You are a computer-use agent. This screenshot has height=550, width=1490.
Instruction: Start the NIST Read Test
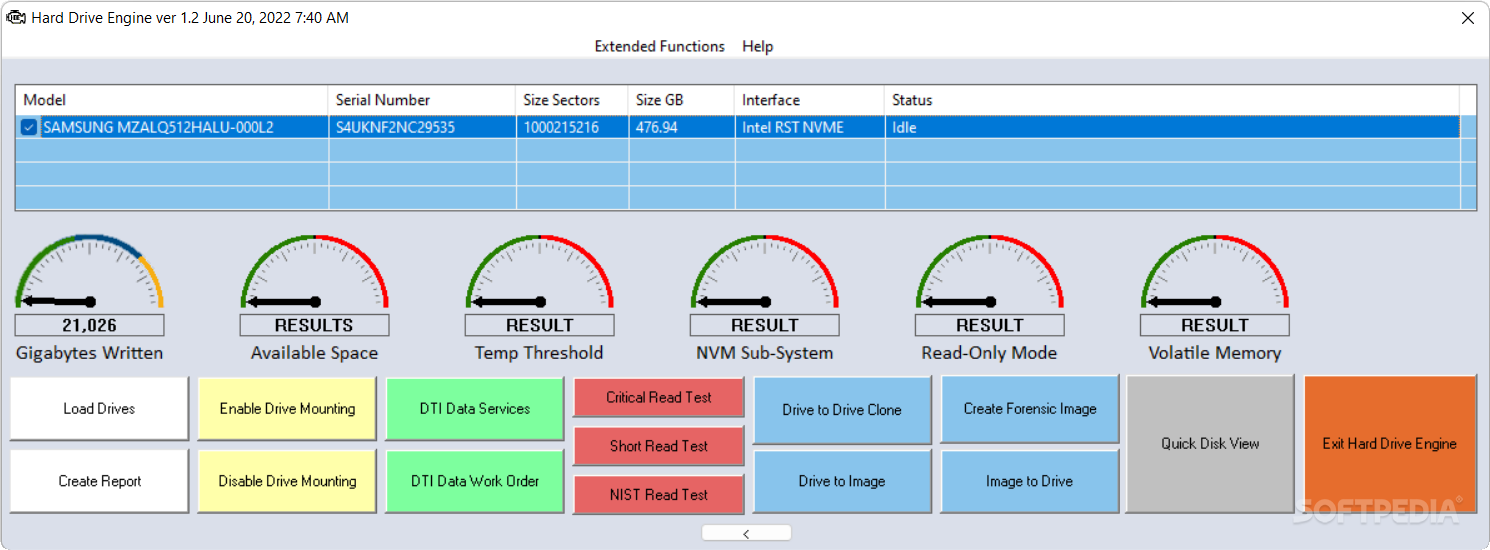(659, 495)
